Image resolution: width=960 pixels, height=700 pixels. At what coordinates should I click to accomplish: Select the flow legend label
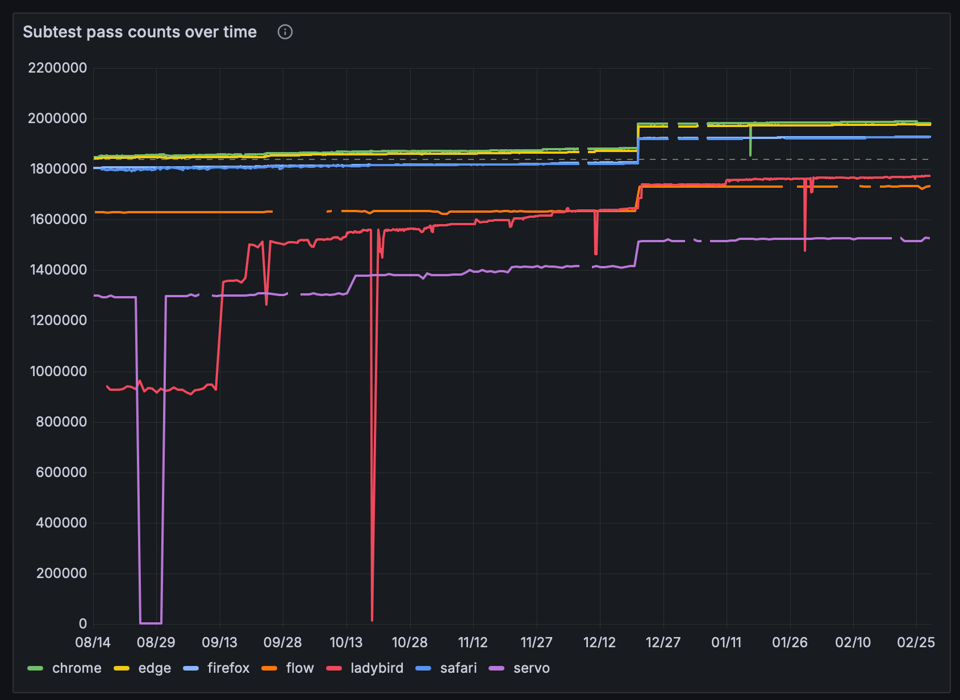coord(299,668)
